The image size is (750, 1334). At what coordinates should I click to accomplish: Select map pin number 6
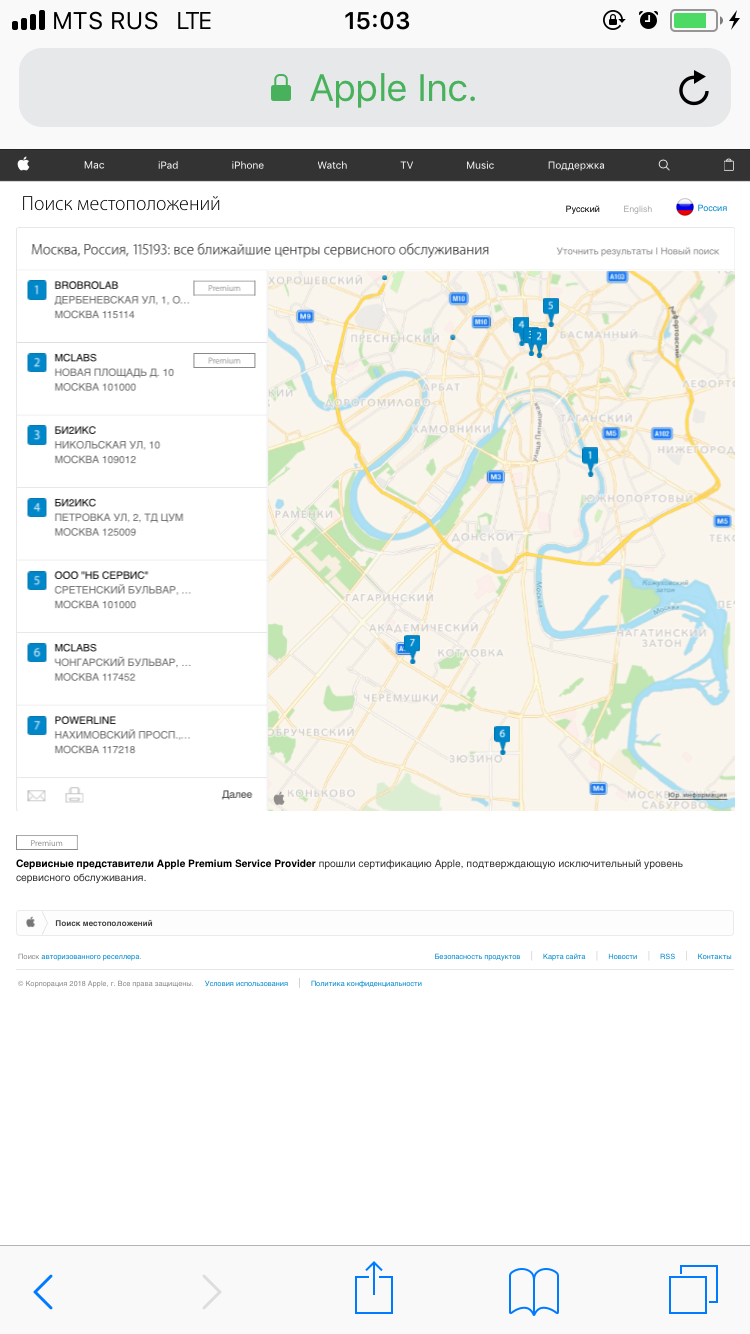click(x=502, y=739)
